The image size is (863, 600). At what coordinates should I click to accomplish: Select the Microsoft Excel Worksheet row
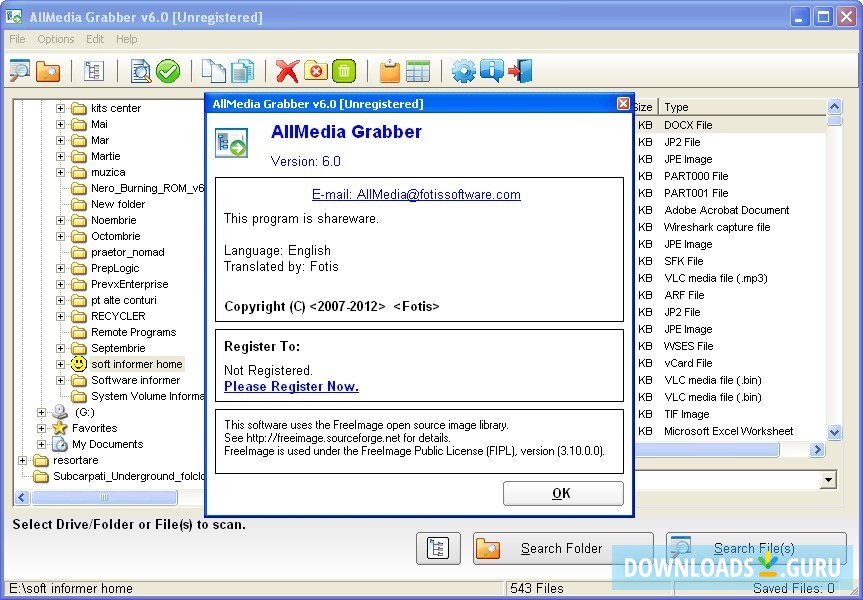click(x=729, y=431)
